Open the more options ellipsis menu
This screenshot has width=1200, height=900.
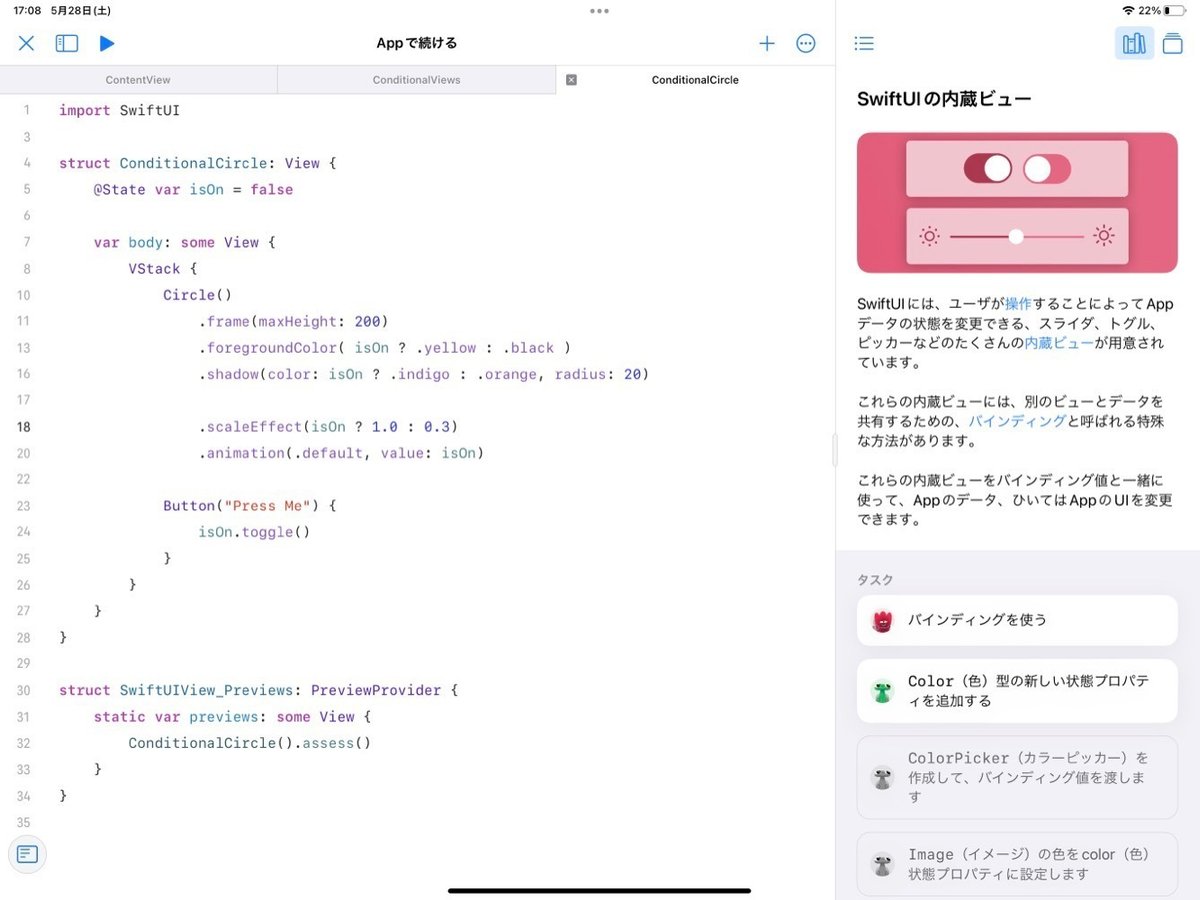(x=806, y=43)
